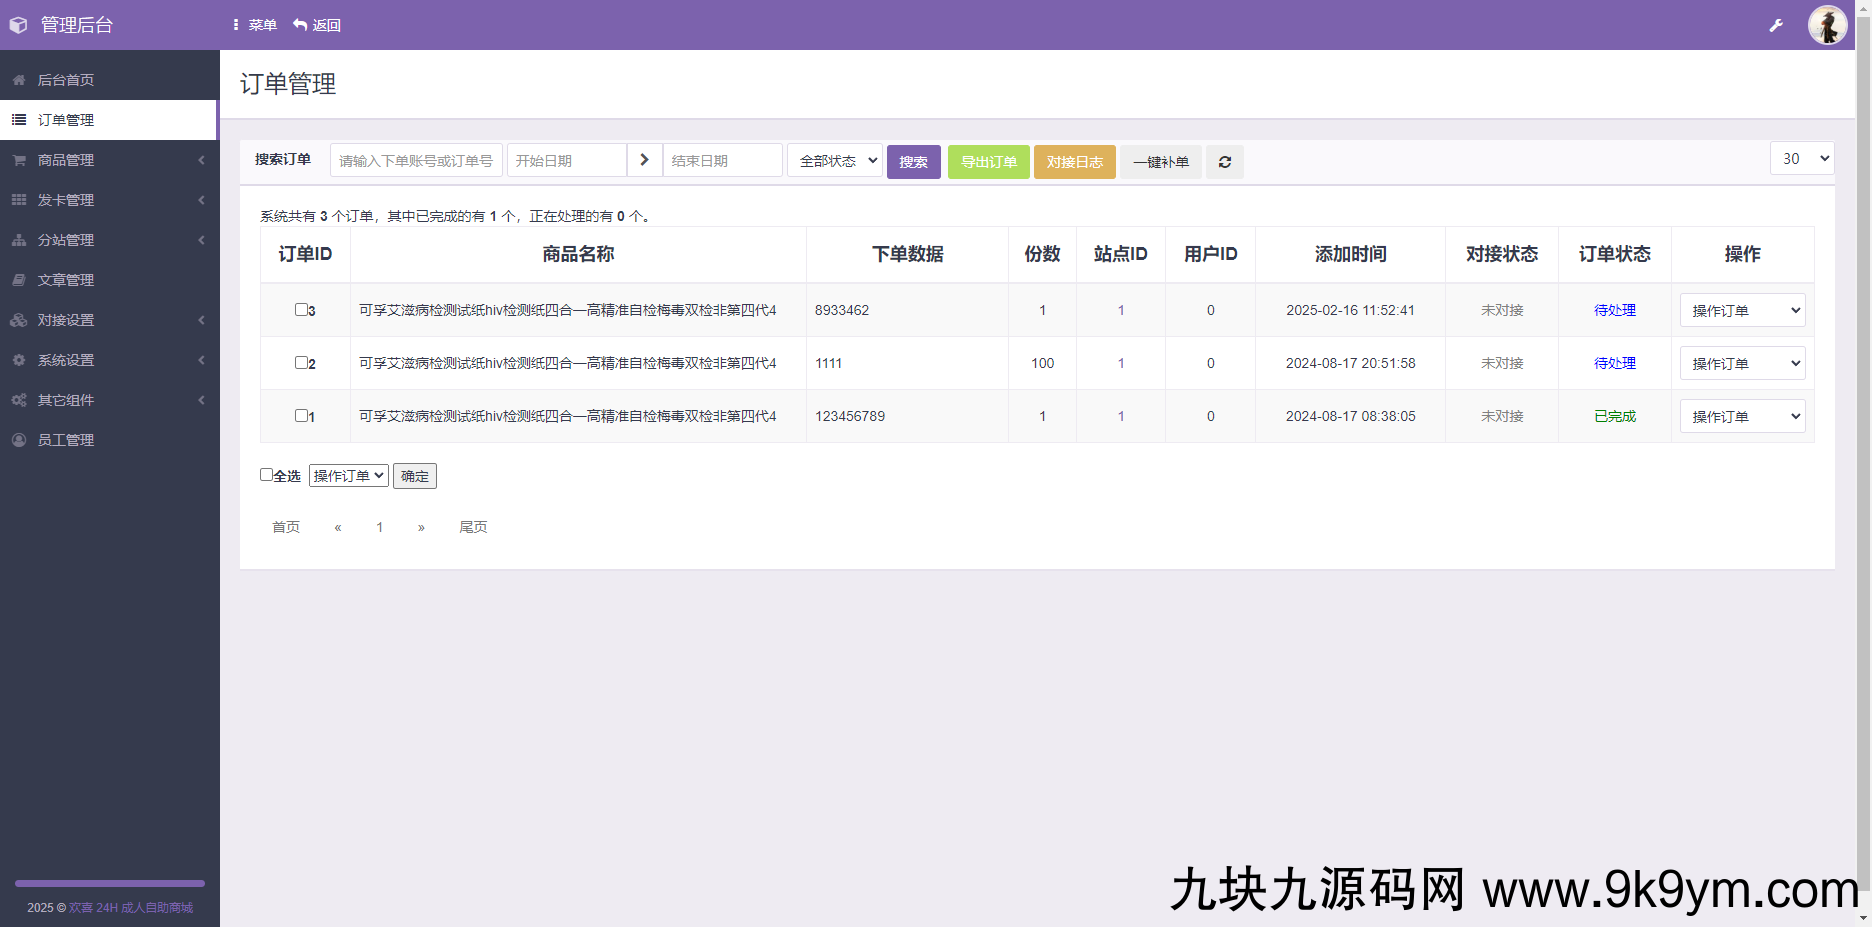Open the 系统设置 gear icon
1872x927 pixels.
click(18, 359)
